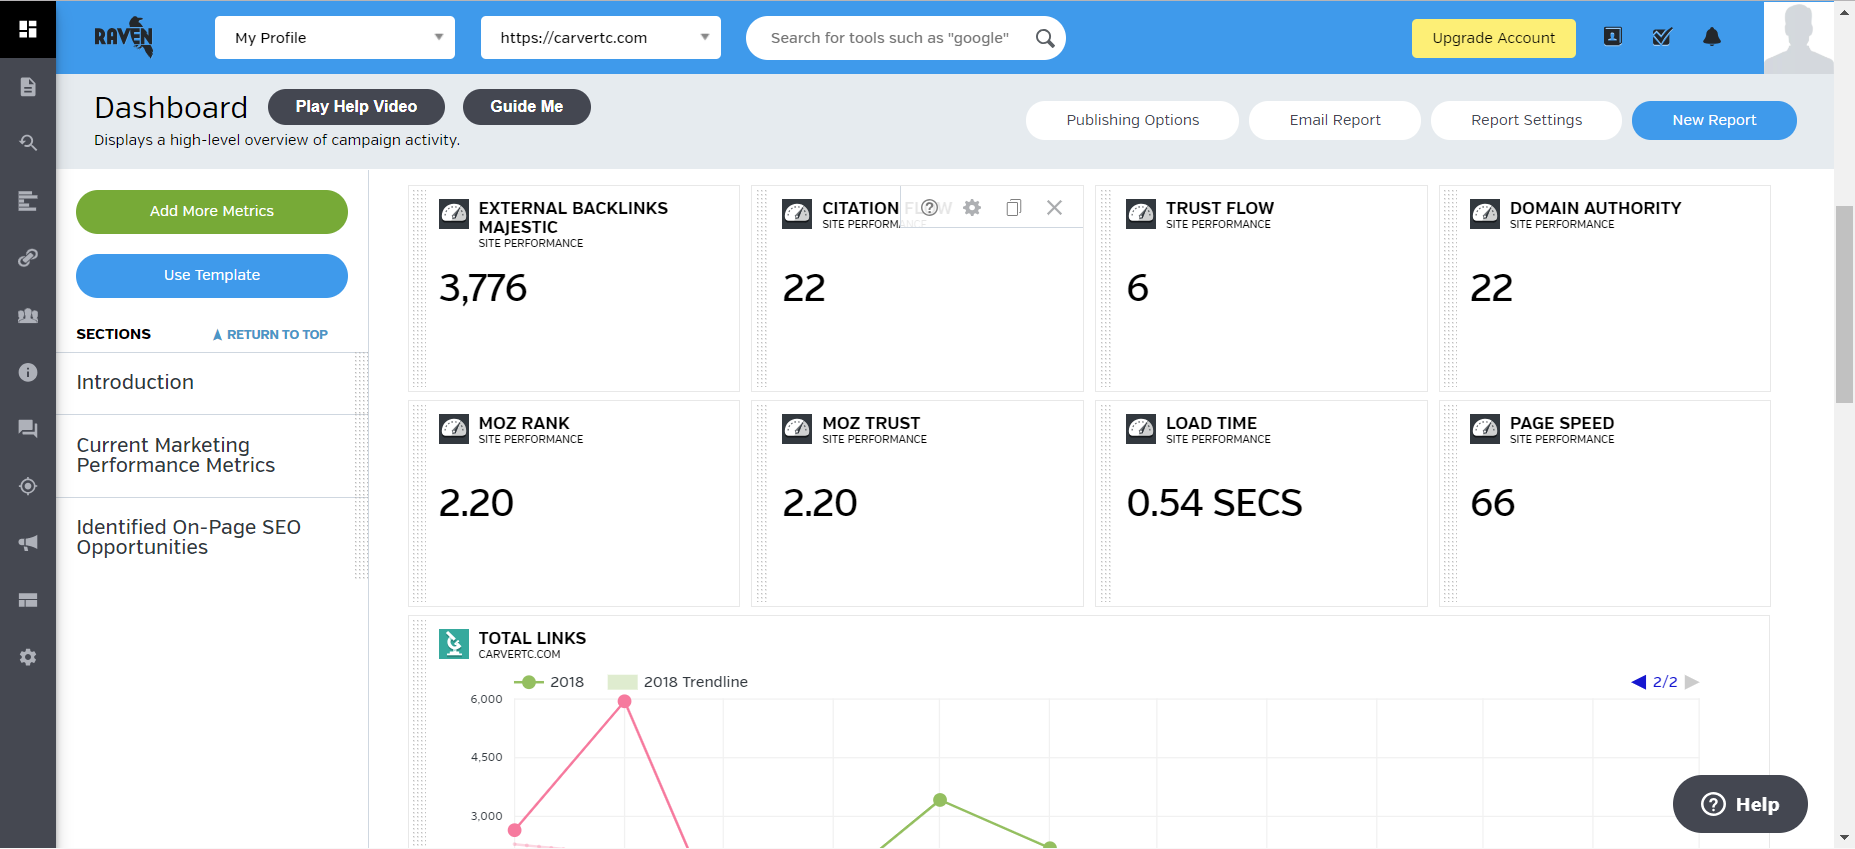Click gauge icon on Page Speed widget
The height and width of the screenshot is (849, 1855).
(x=1485, y=429)
